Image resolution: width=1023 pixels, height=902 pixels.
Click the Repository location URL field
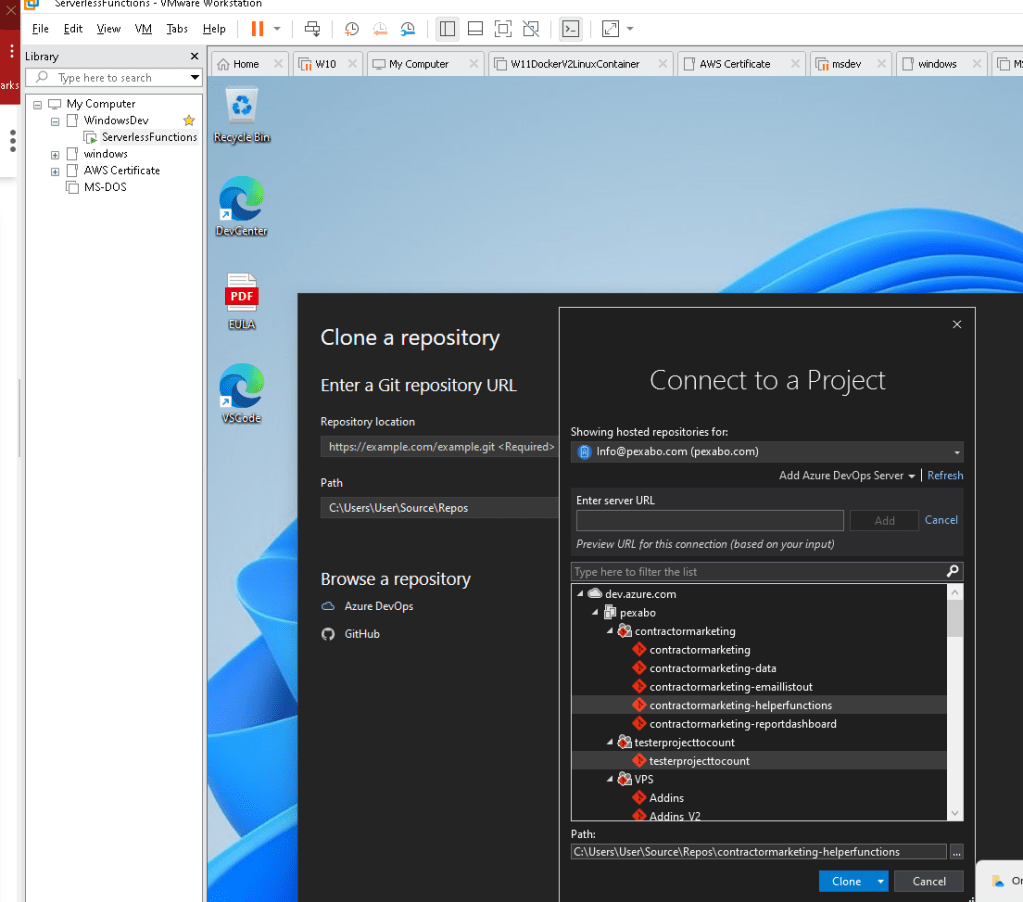(439, 447)
